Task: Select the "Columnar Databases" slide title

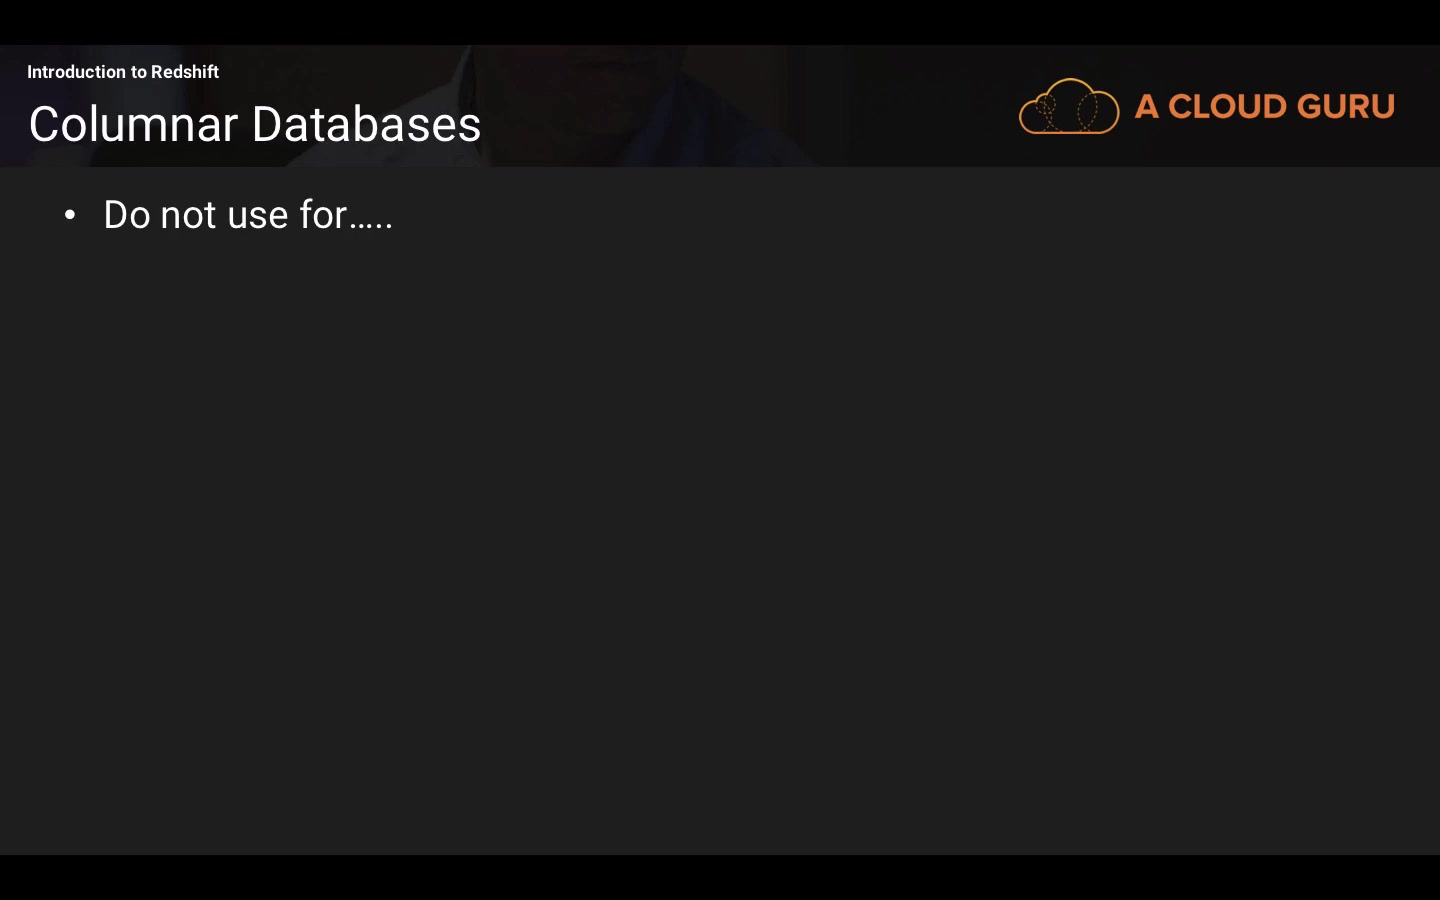Action: point(255,125)
